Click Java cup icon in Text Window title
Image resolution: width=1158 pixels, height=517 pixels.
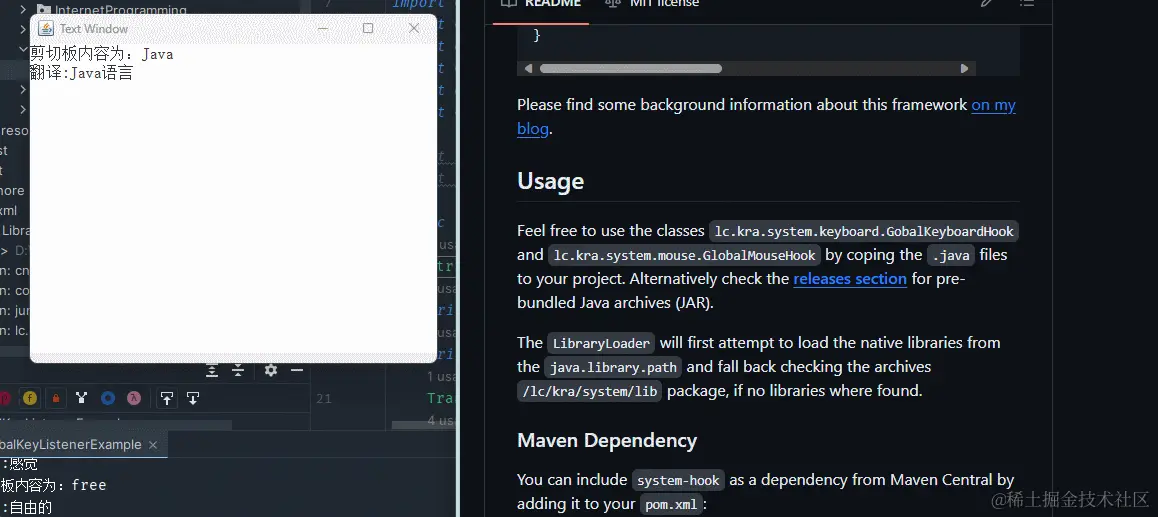46,28
